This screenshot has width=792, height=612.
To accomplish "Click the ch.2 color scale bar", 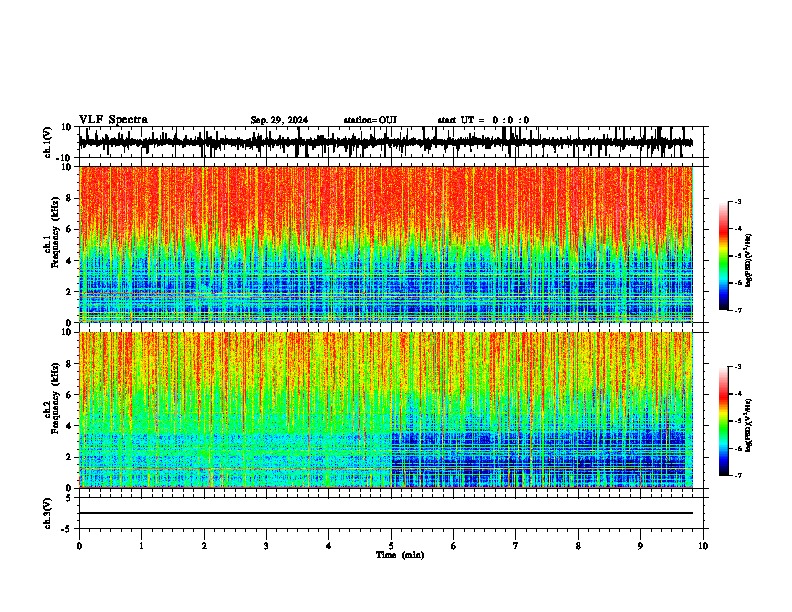I will (723, 421).
